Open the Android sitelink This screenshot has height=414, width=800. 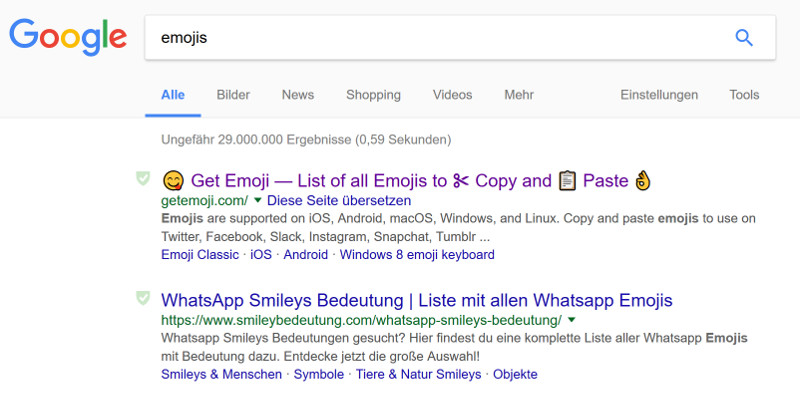(306, 254)
